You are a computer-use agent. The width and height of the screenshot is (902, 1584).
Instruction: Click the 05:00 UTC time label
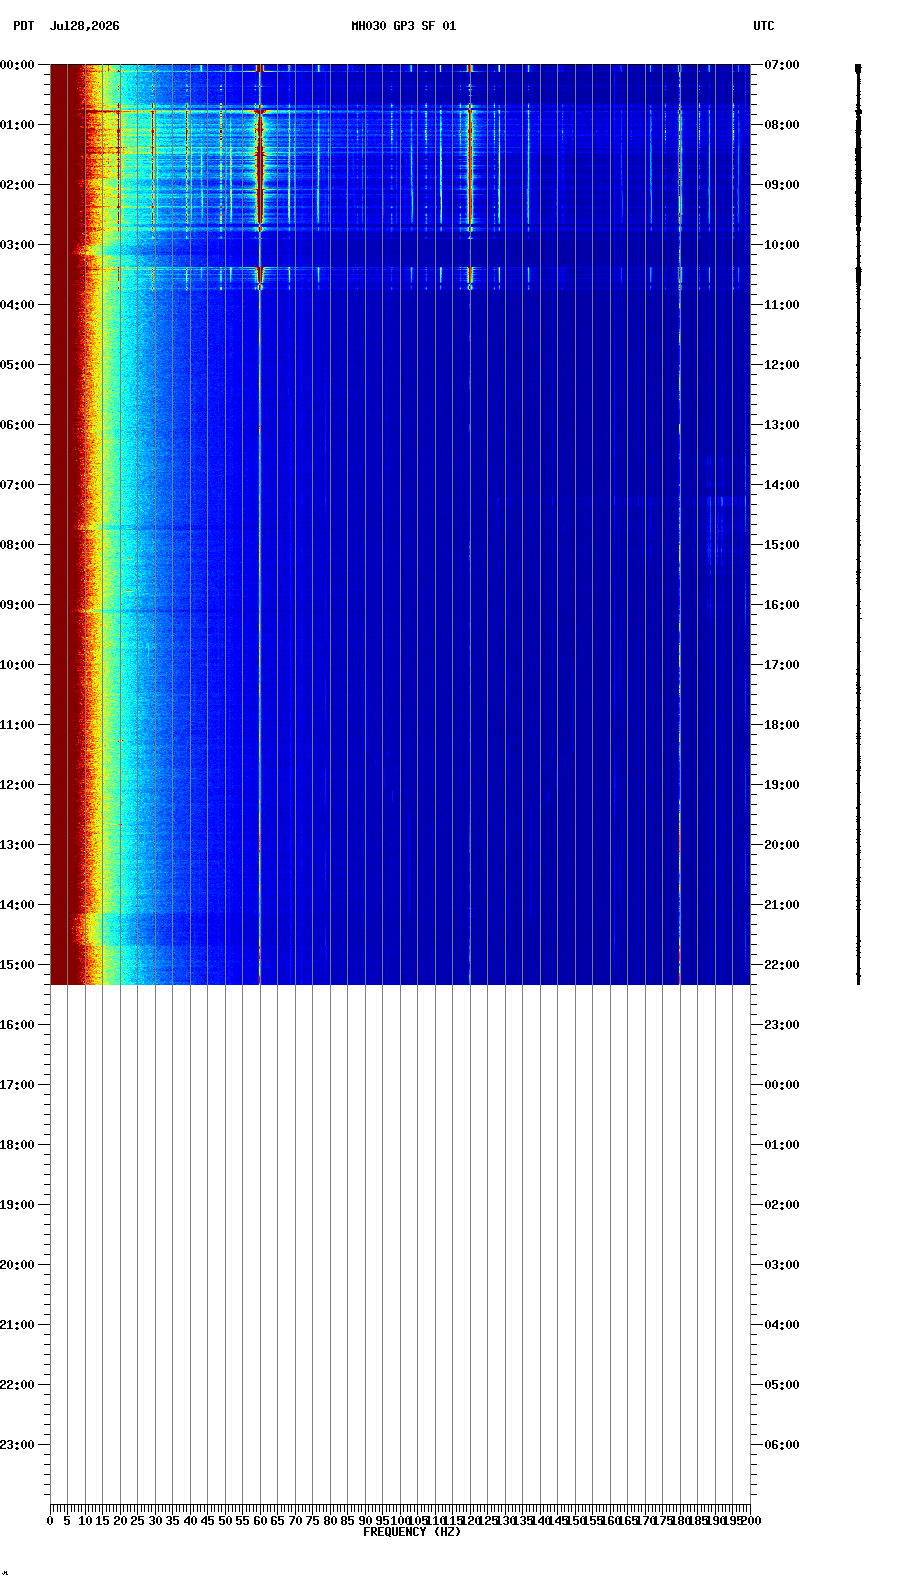pos(782,1385)
